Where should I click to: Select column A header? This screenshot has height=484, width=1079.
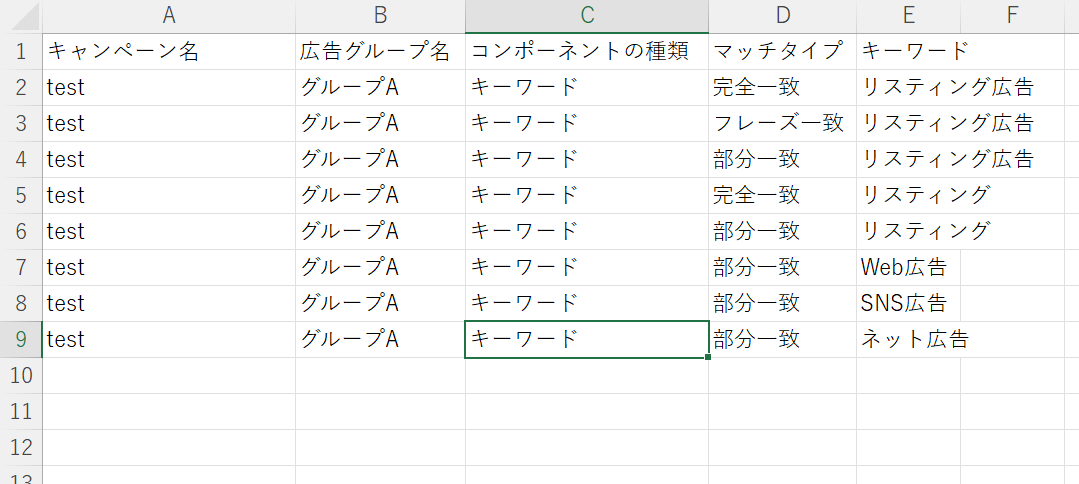point(169,17)
